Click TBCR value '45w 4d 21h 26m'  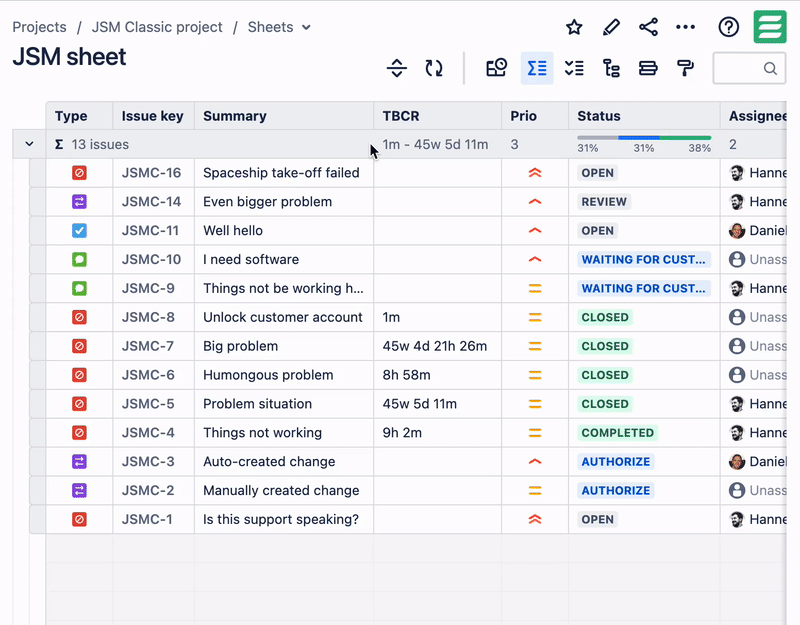435,346
